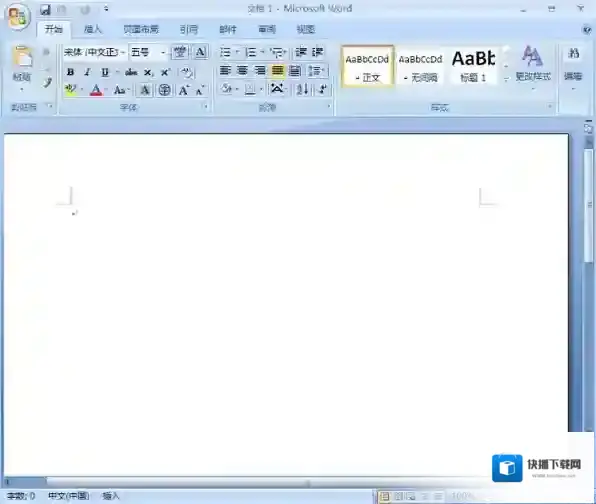The width and height of the screenshot is (596, 504).
Task: Set align left paragraph alignment
Action: pyautogui.click(x=225, y=71)
